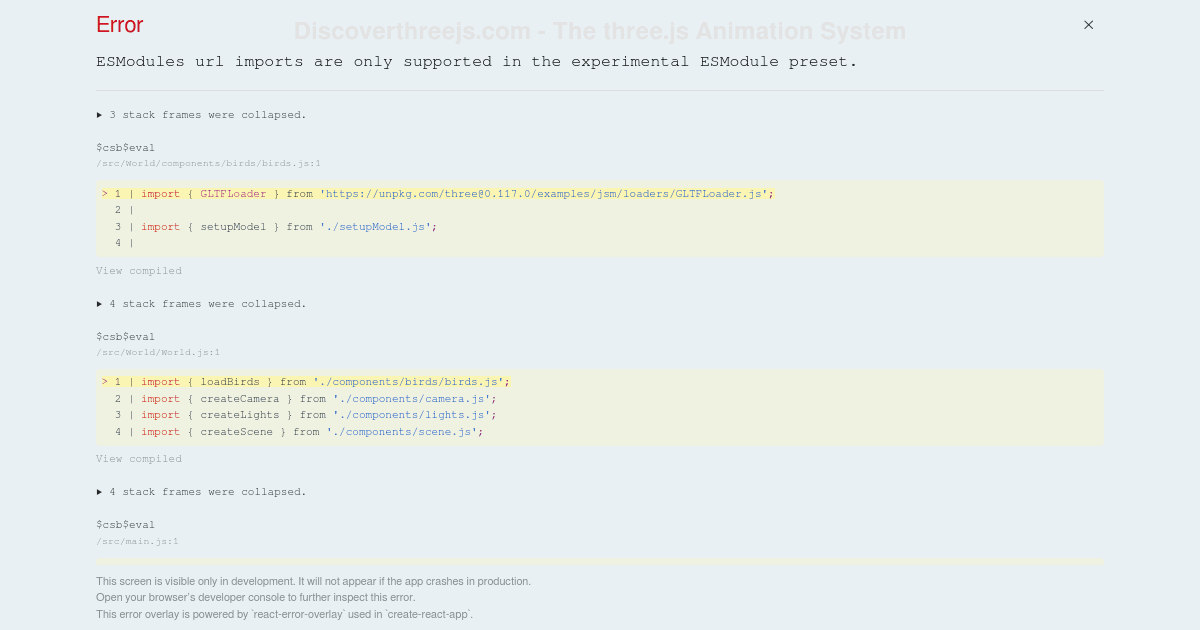Open the birds.js:1 file path
The width and height of the screenshot is (1200, 630).
tap(208, 163)
